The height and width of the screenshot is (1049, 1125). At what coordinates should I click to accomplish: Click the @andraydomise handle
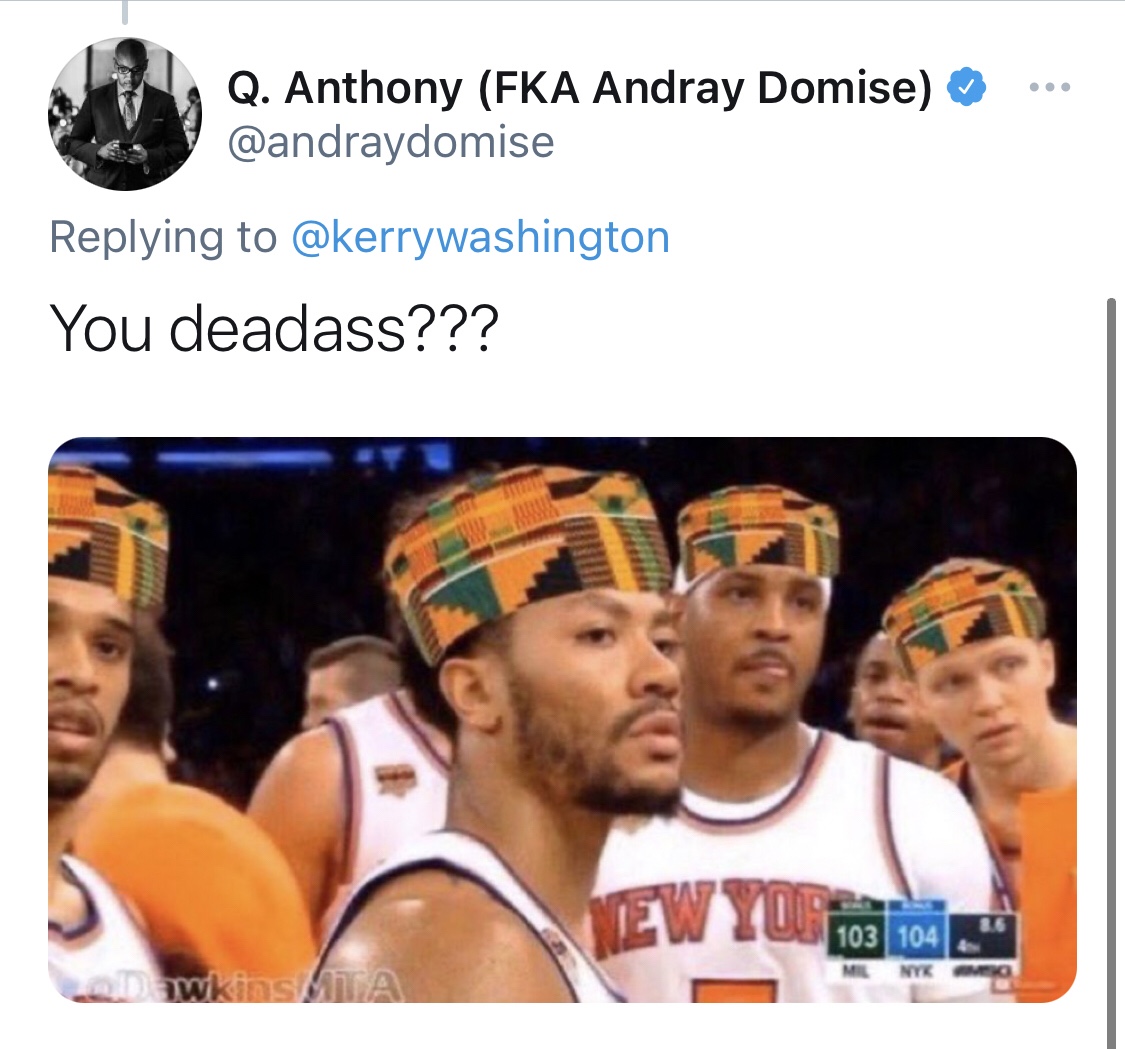[x=391, y=142]
